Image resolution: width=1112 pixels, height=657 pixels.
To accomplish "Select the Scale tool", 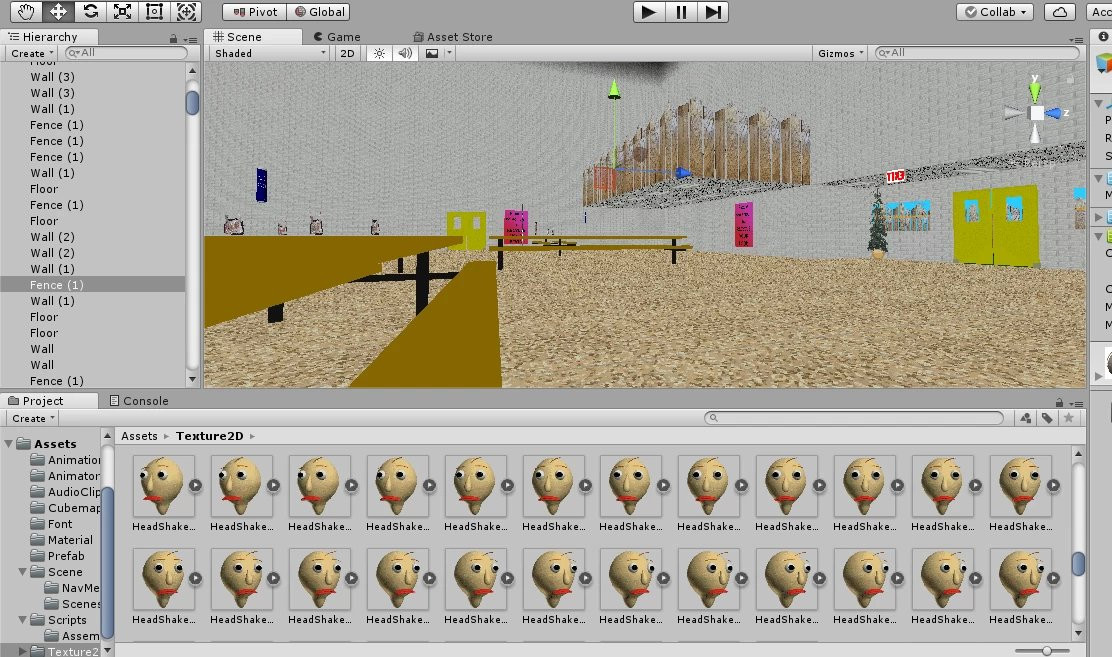I will click(x=124, y=11).
